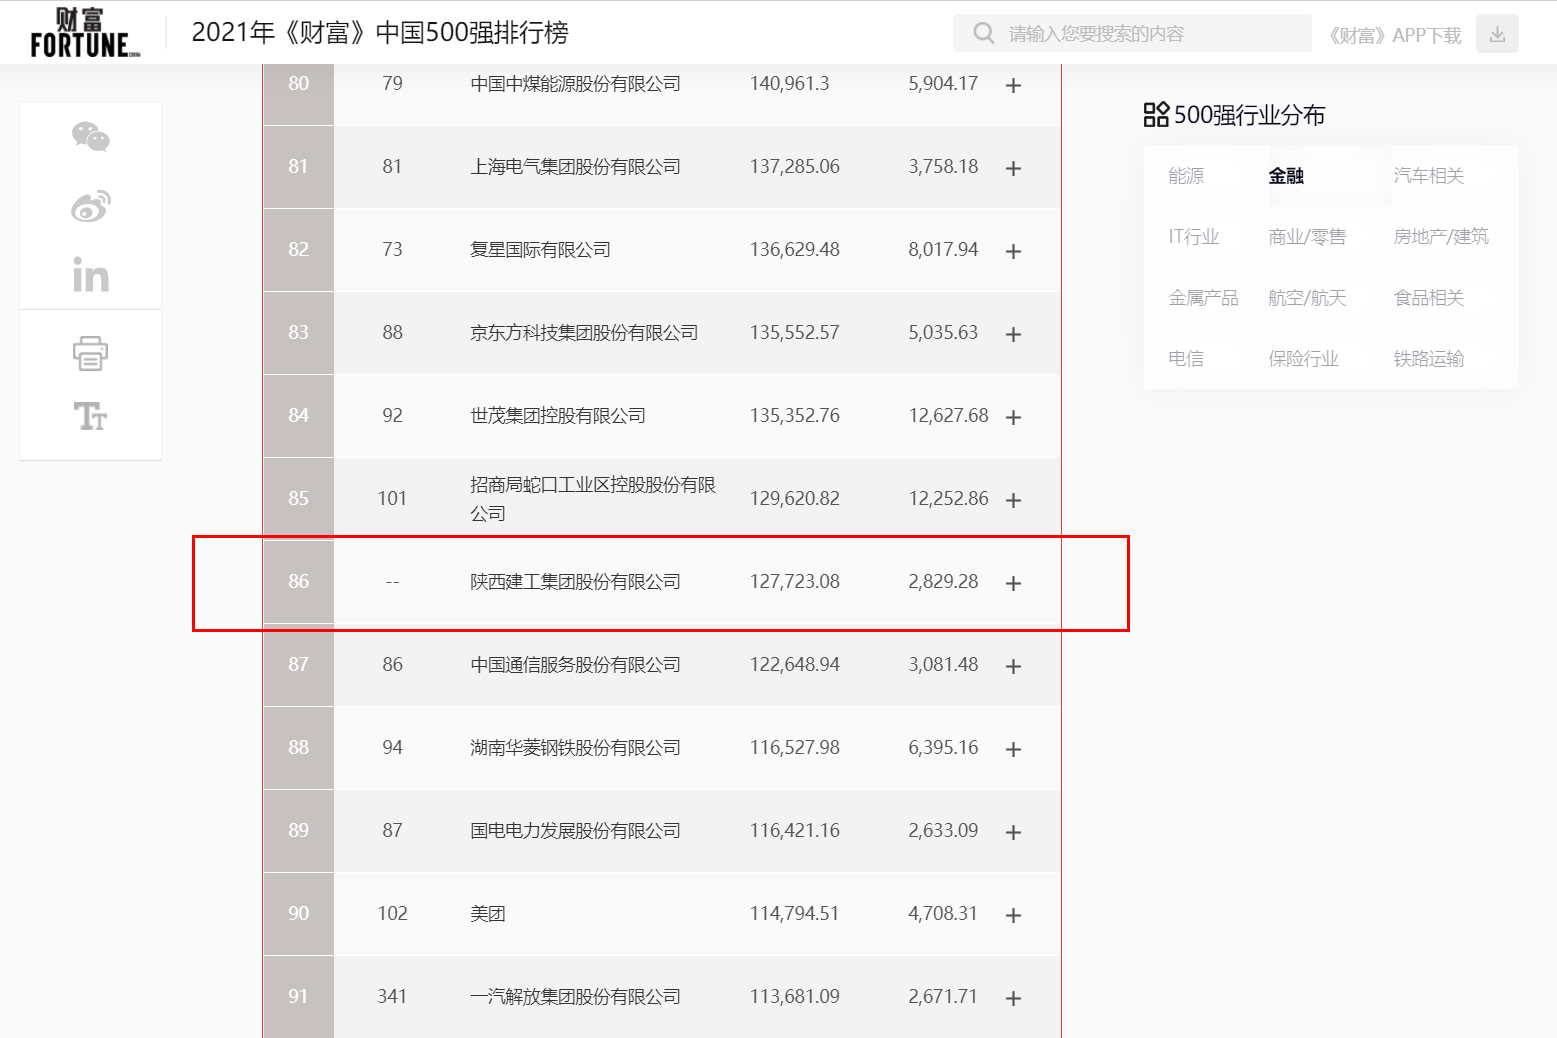This screenshot has height=1038, width=1557.
Task: Open 京东方科技集团股份有限公司 company link
Action: click(584, 333)
